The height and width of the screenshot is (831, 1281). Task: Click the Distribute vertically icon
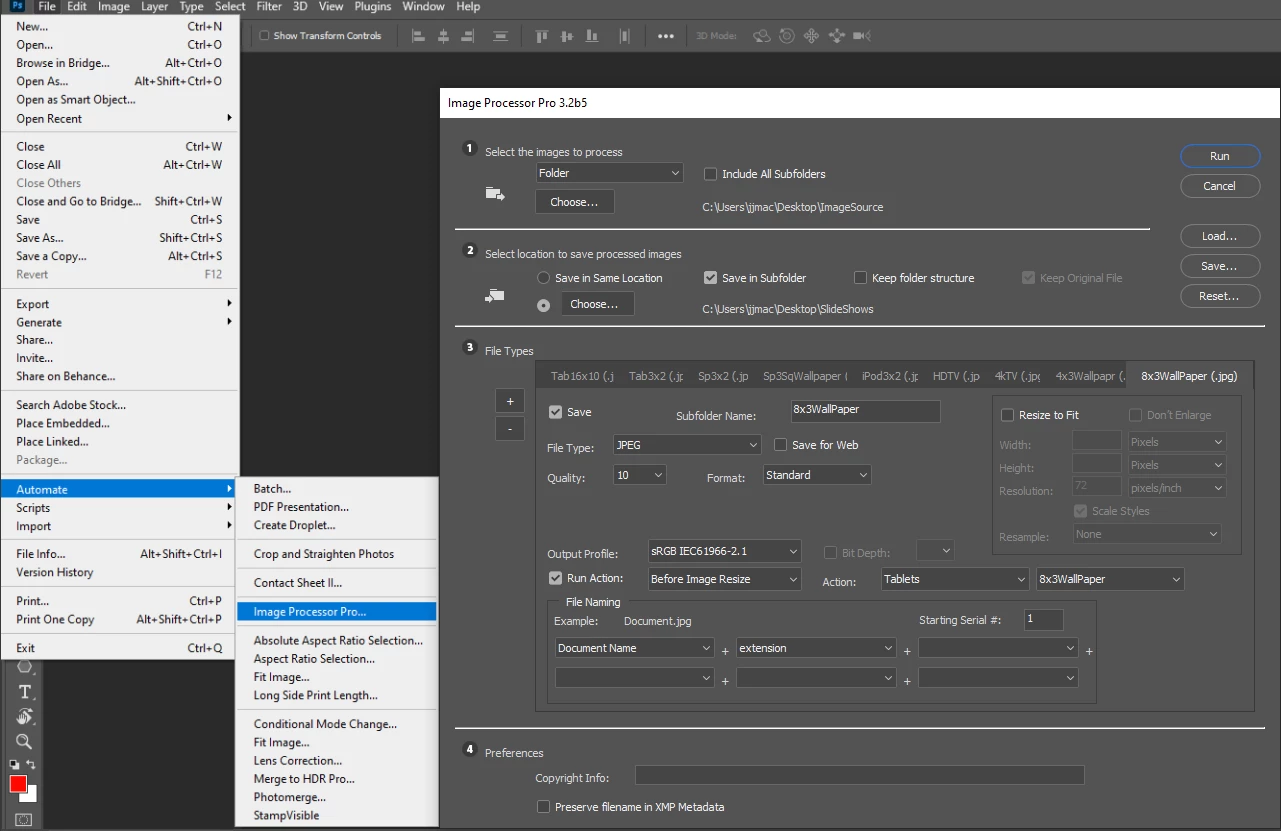pos(502,36)
